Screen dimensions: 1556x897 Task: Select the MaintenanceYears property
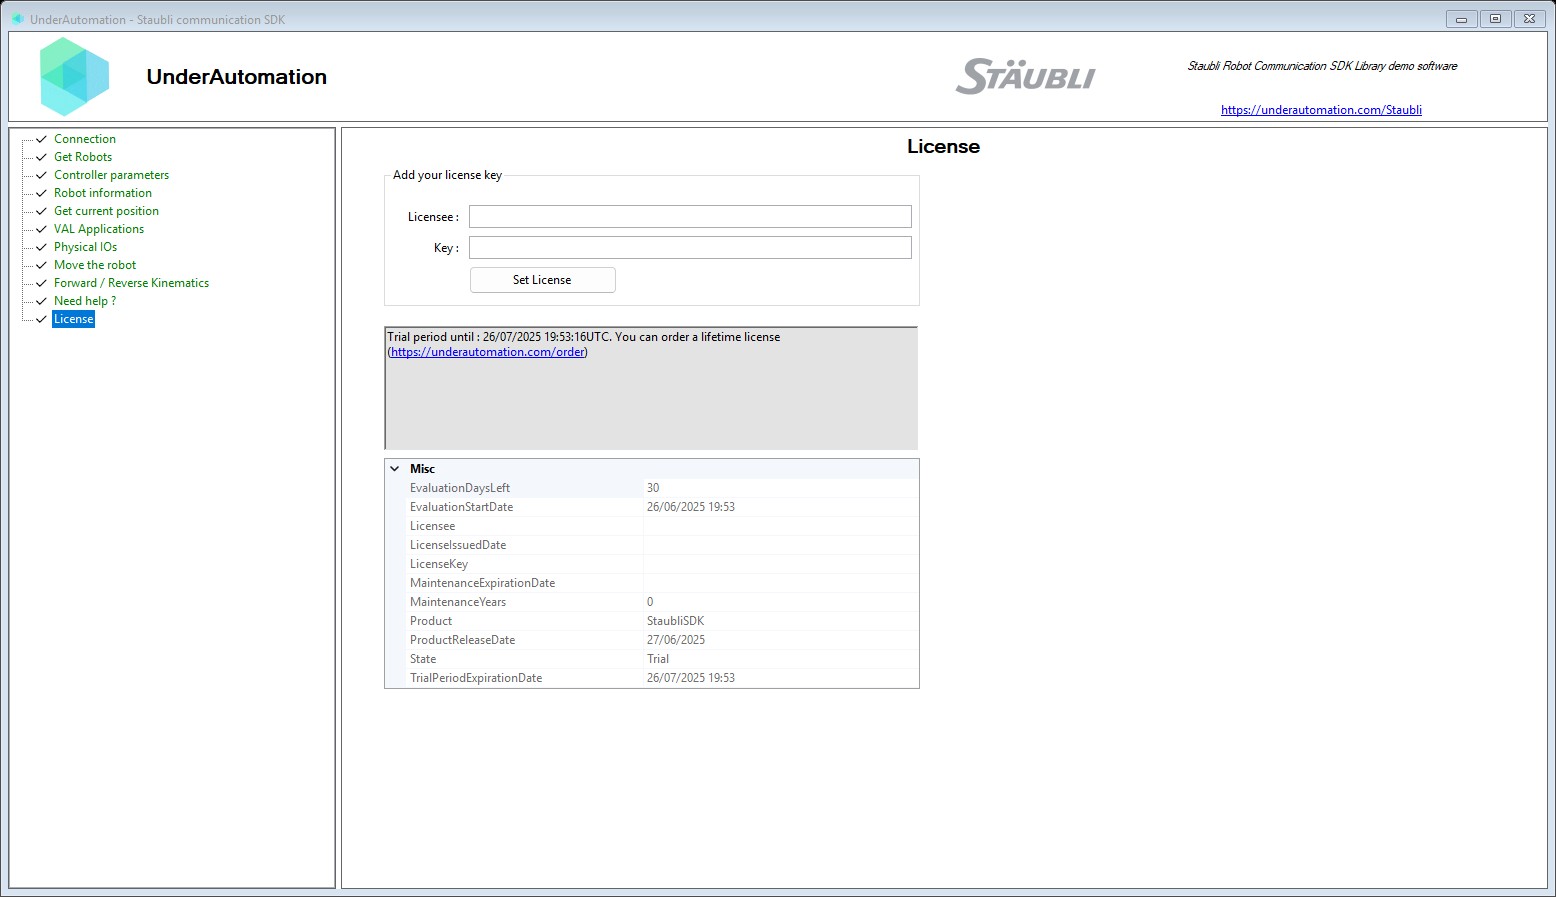click(652, 602)
